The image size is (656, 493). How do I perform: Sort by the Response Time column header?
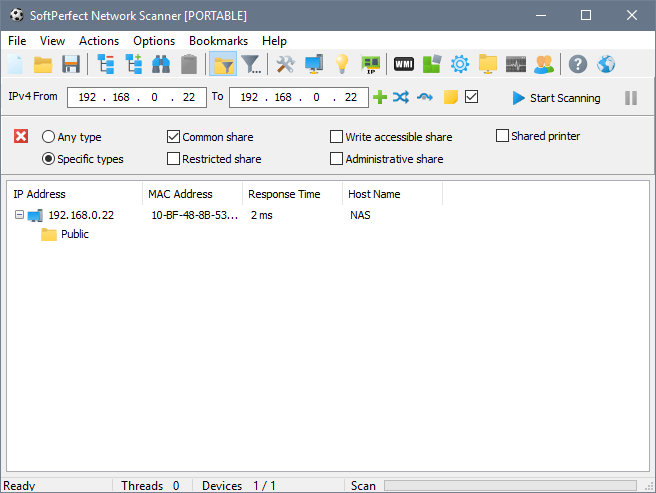292,194
